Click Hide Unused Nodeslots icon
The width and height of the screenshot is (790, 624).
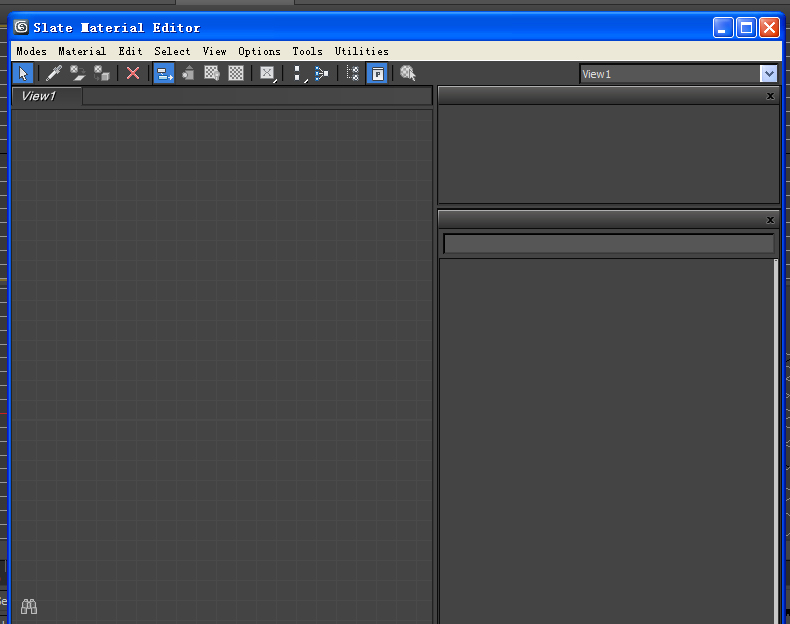(x=188, y=74)
